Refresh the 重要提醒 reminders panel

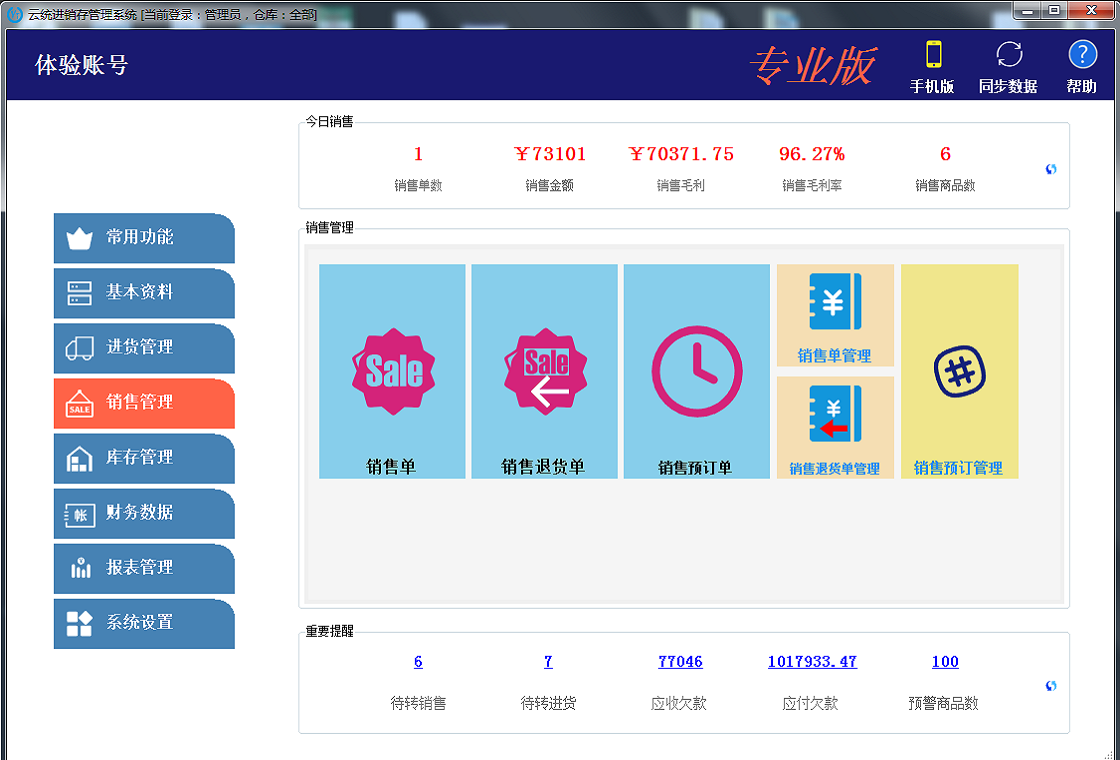coord(1051,686)
